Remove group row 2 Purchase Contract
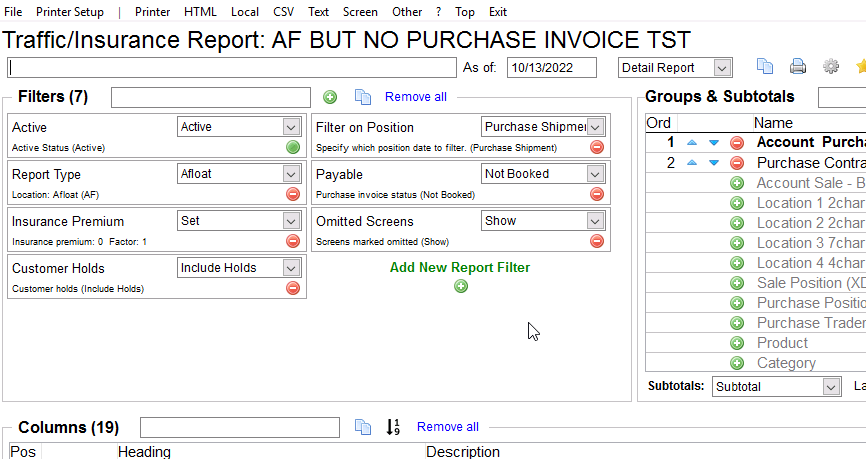The height and width of the screenshot is (459, 866). [x=737, y=163]
